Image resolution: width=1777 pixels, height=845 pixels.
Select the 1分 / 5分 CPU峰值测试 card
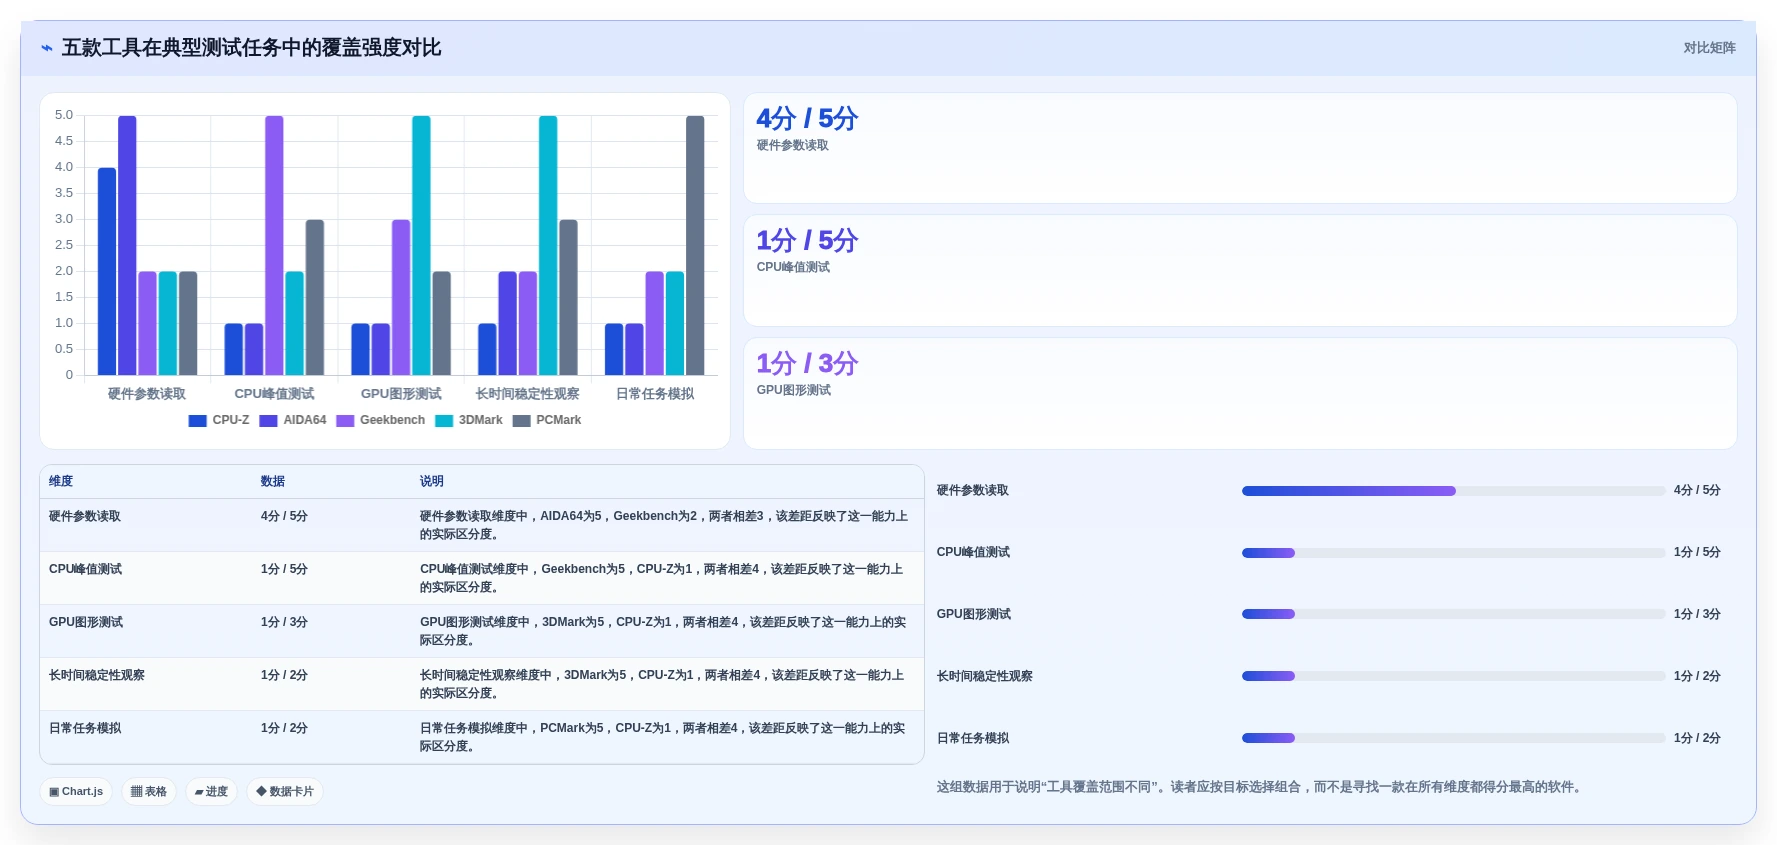[1240, 270]
